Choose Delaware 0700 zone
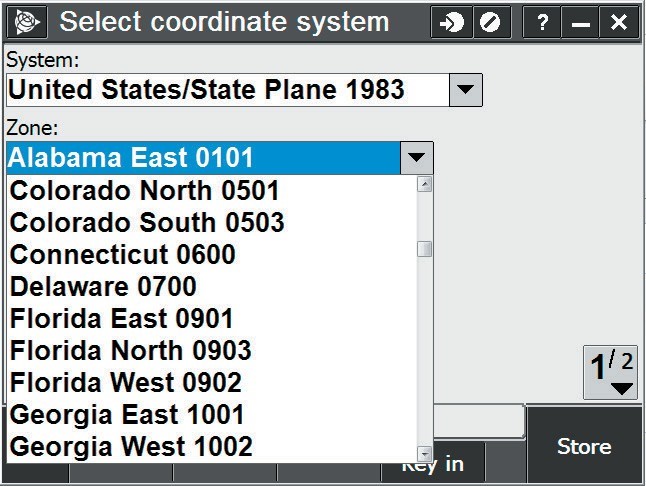646x486 pixels. (104, 287)
